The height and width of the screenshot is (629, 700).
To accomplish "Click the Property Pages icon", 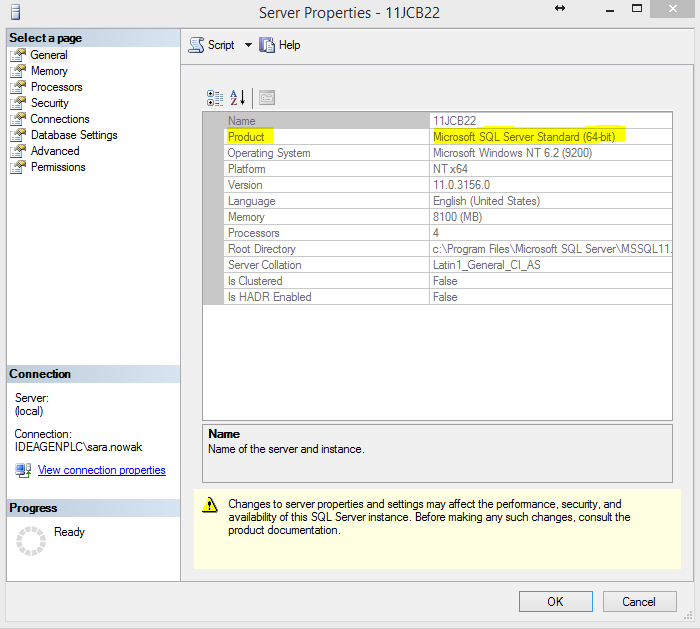I will [x=267, y=98].
